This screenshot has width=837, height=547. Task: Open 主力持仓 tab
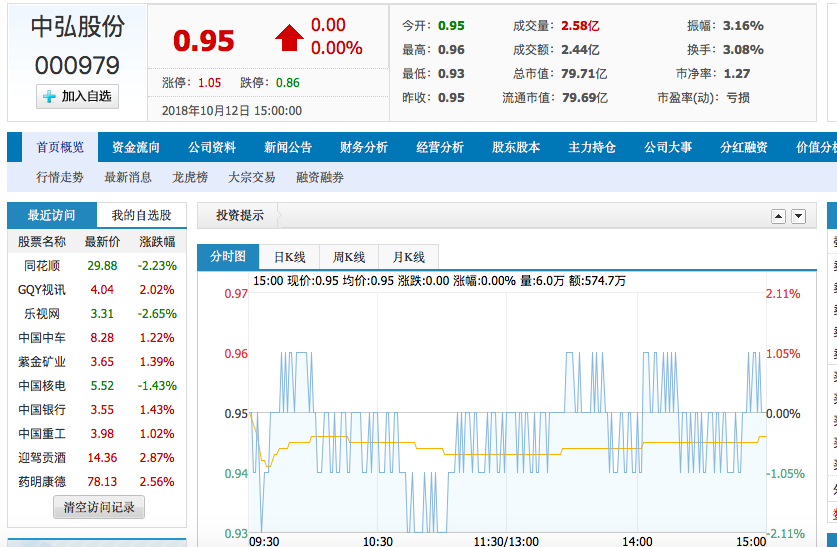pos(591,147)
